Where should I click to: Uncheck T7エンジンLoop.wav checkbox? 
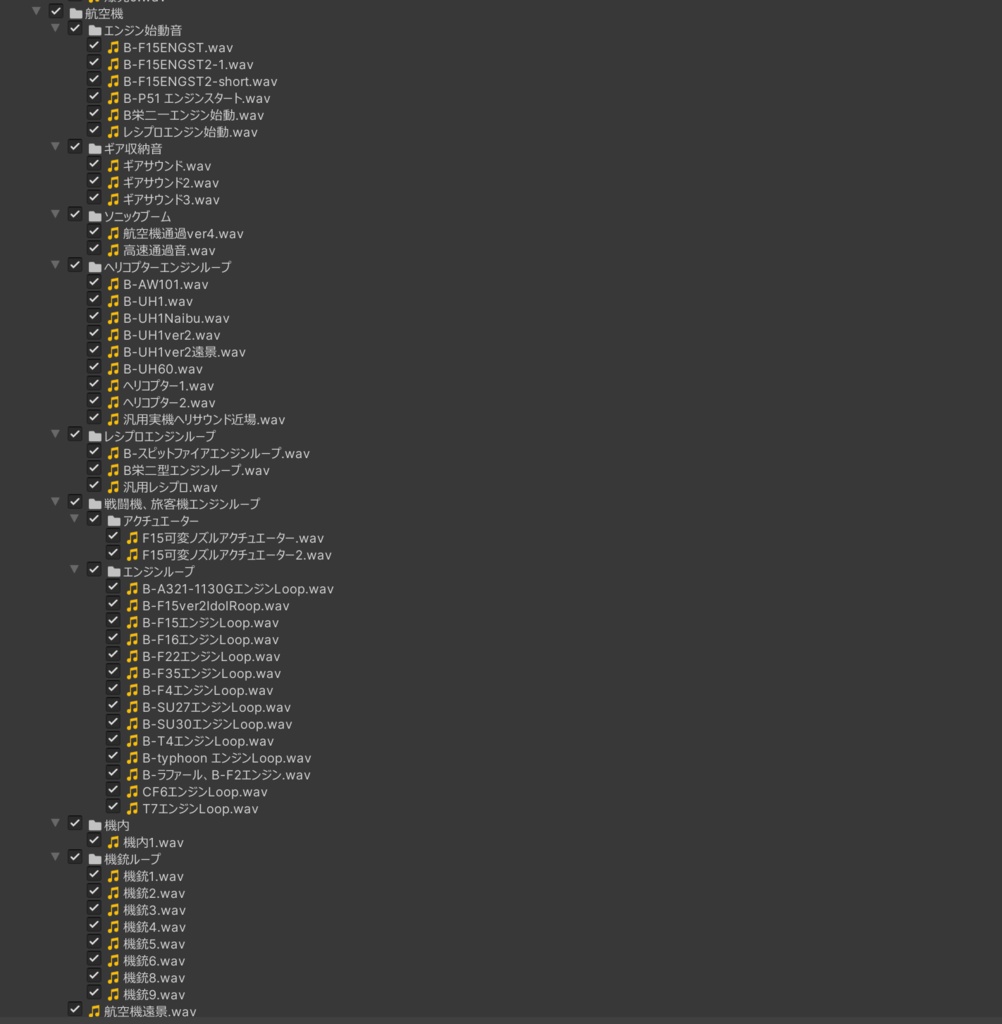(x=113, y=807)
